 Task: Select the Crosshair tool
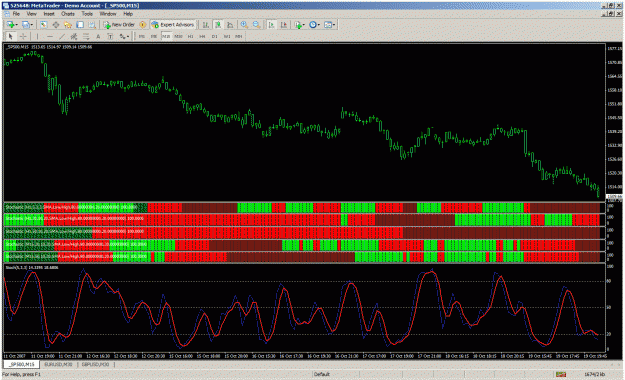pos(23,37)
